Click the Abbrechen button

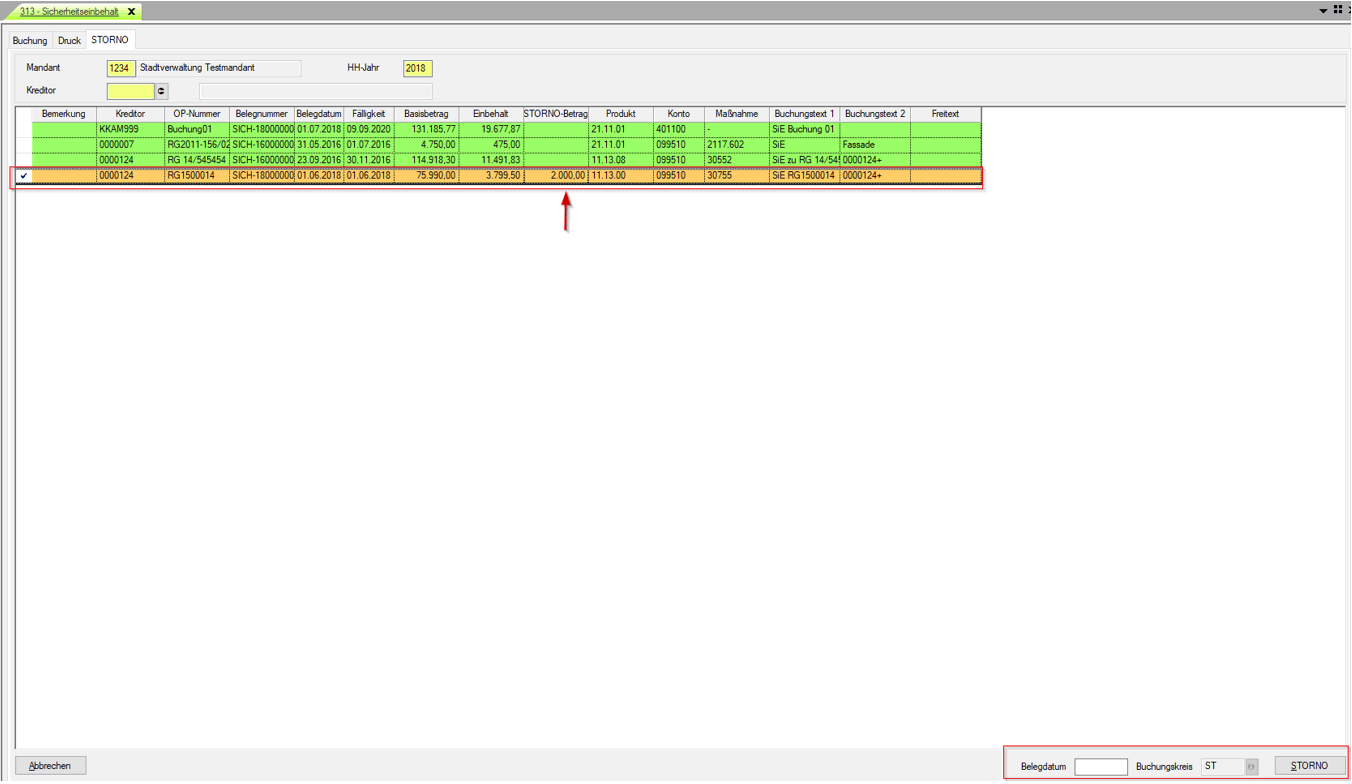pyautogui.click(x=50, y=766)
